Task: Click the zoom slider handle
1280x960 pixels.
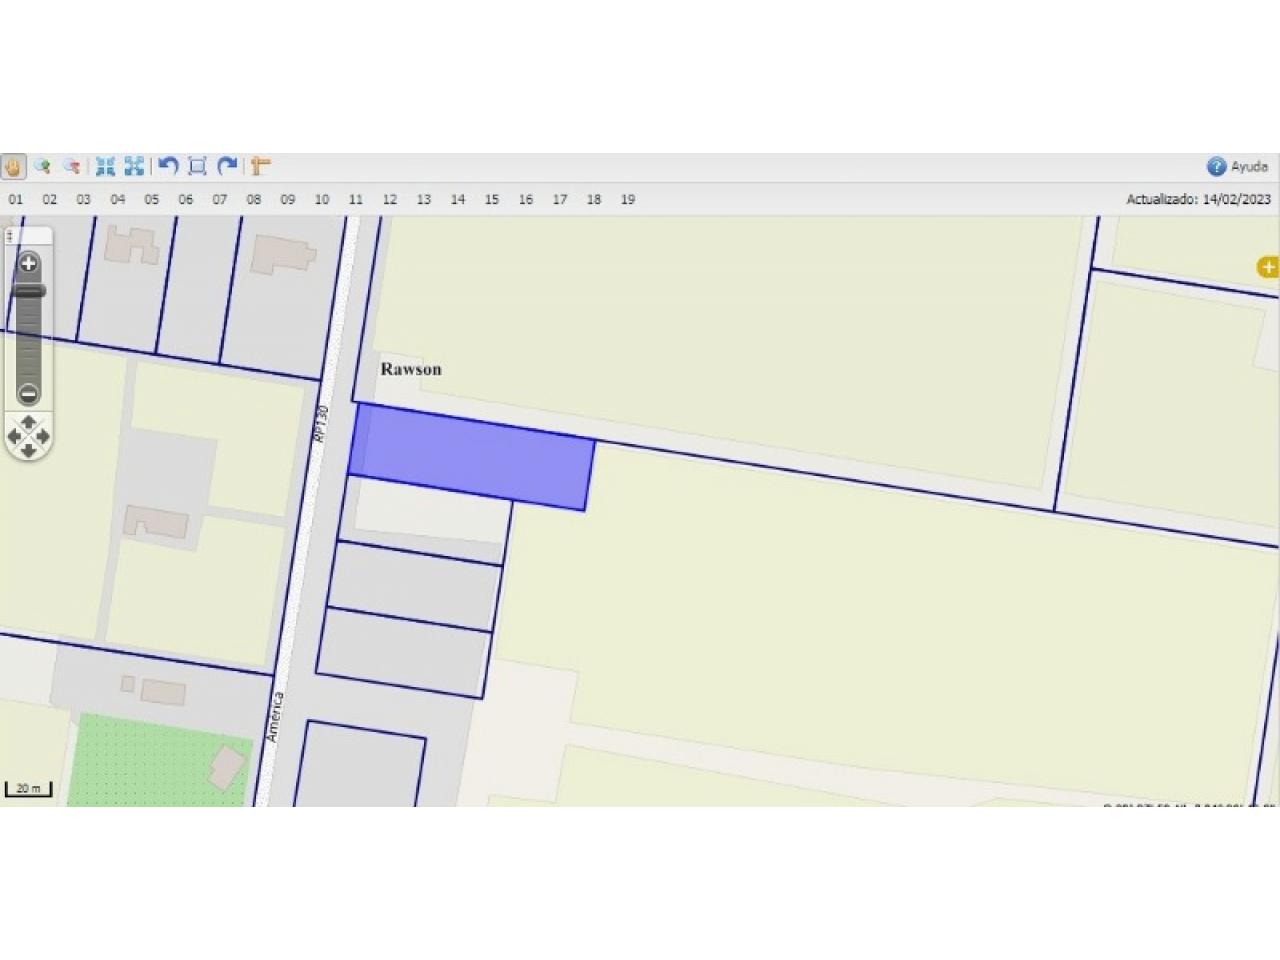Action: 29,291
